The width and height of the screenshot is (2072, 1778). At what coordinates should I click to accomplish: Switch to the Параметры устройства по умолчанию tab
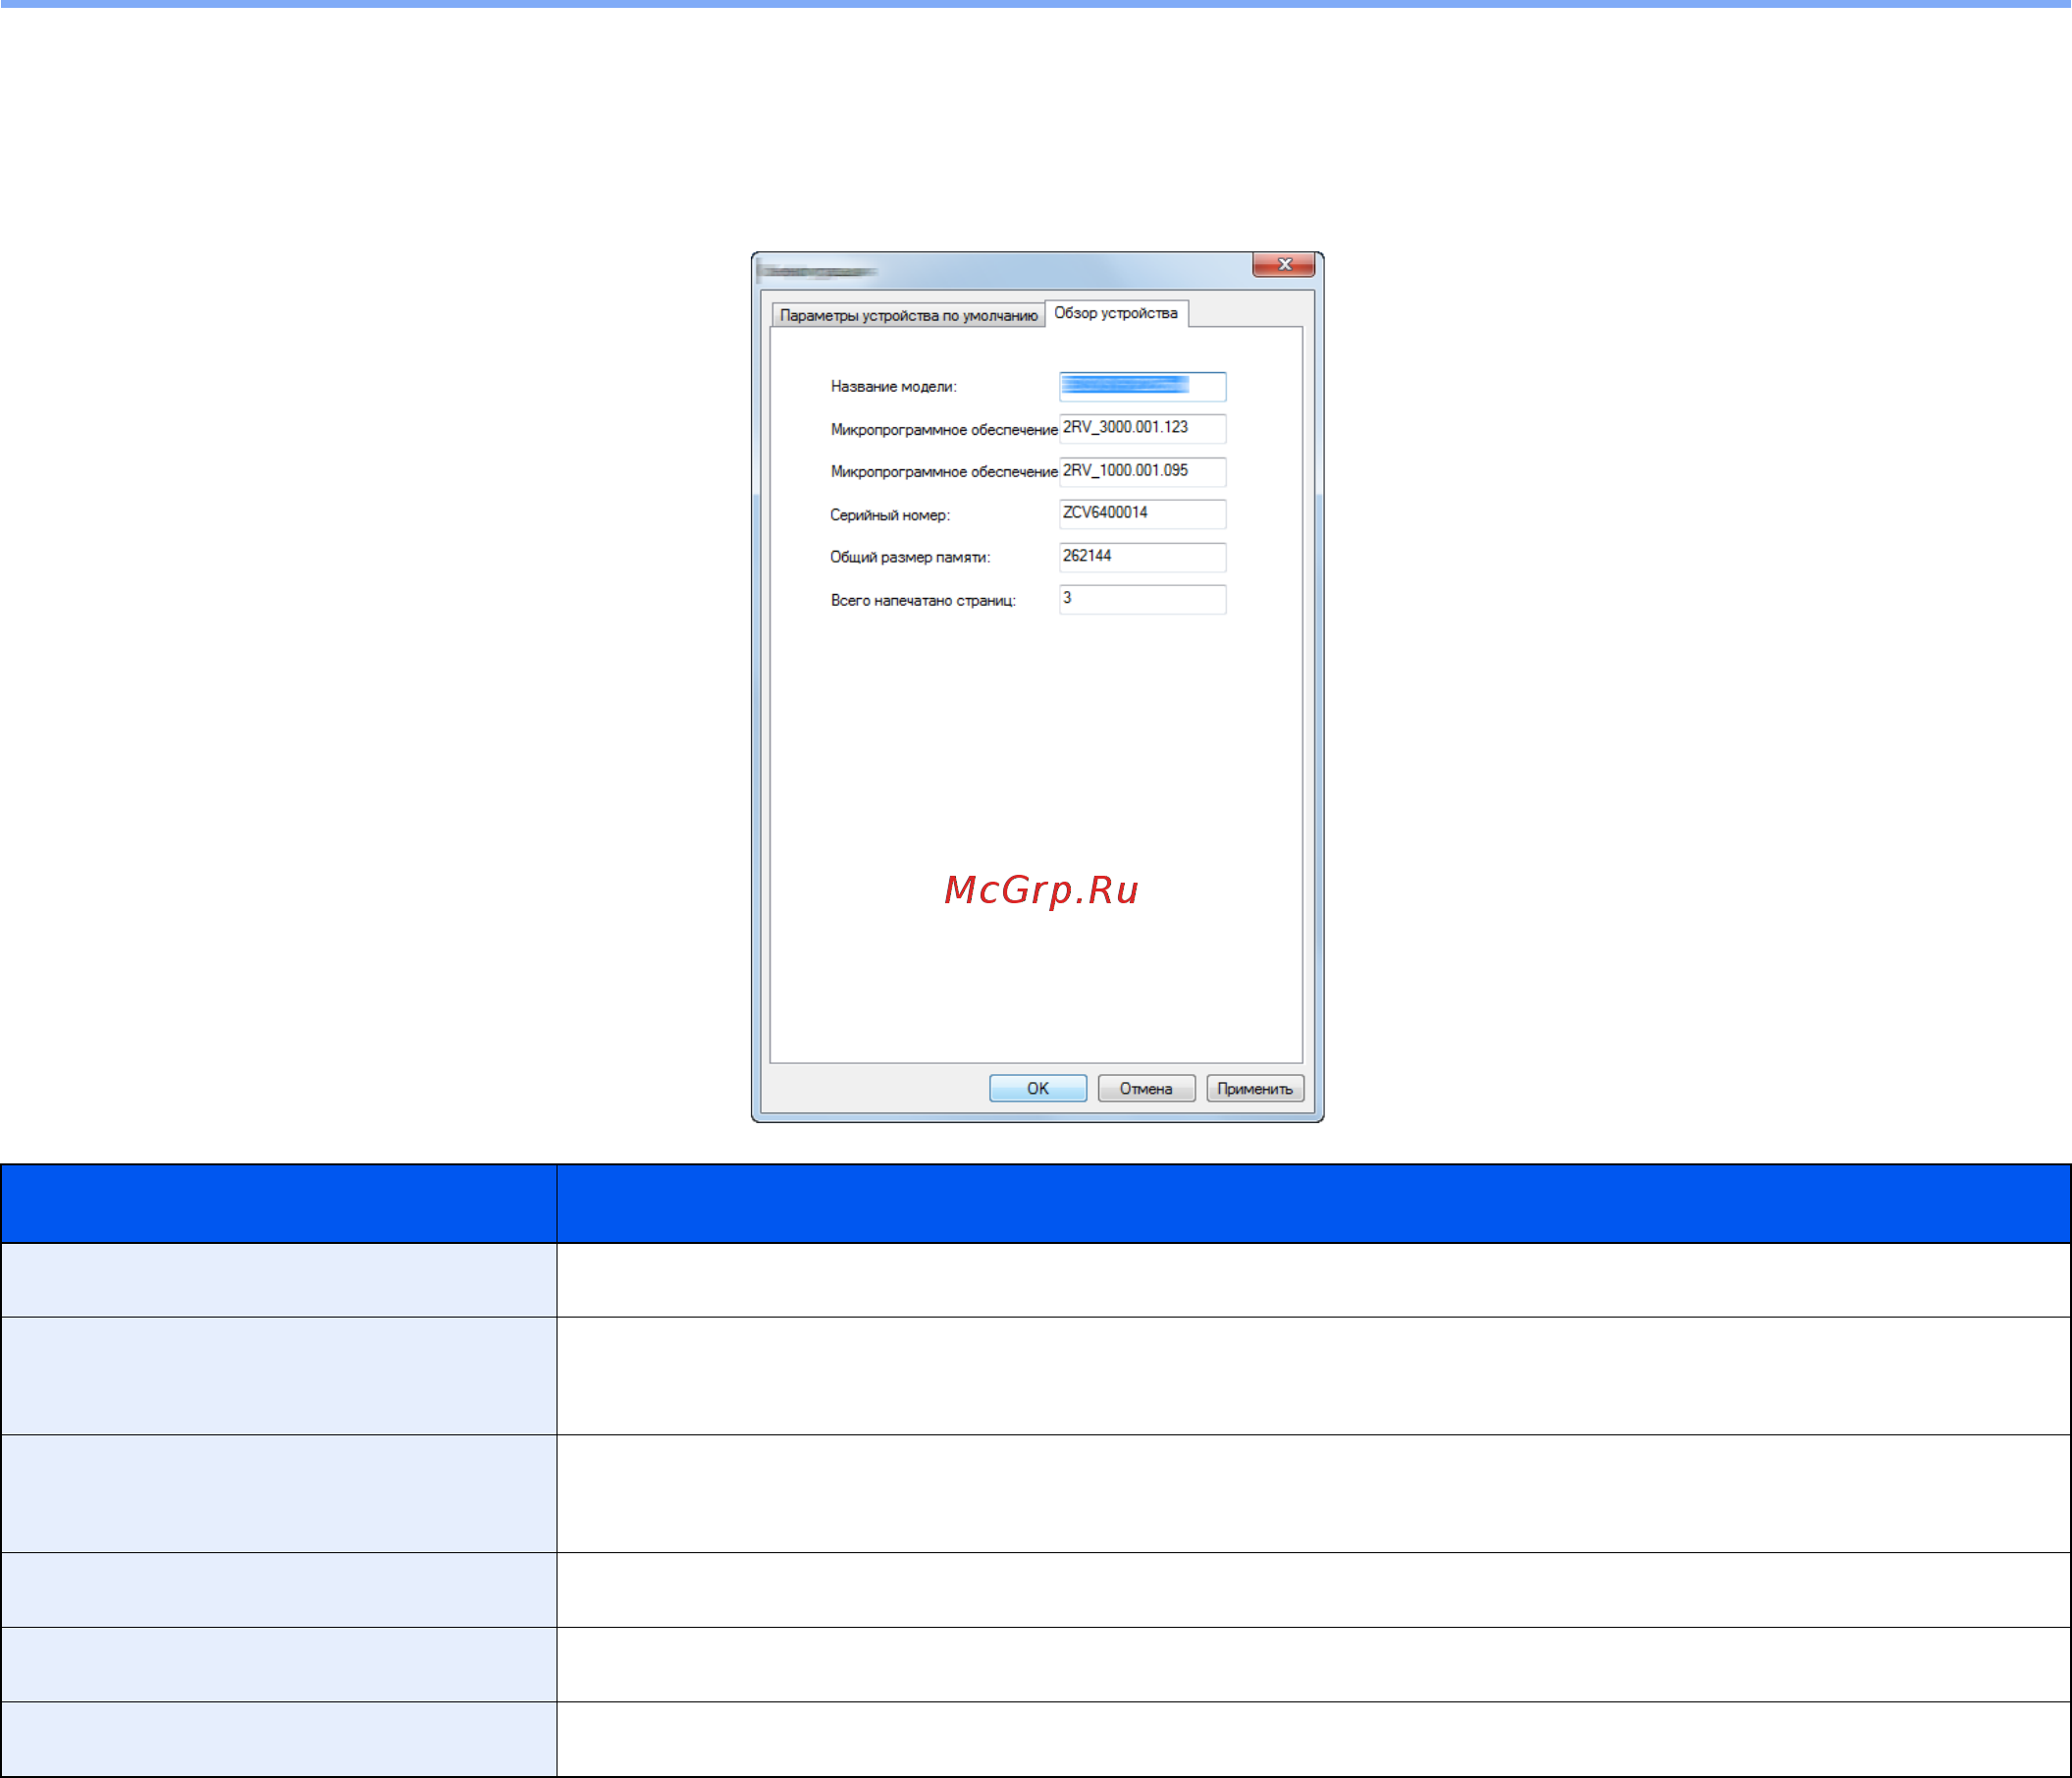click(x=908, y=315)
